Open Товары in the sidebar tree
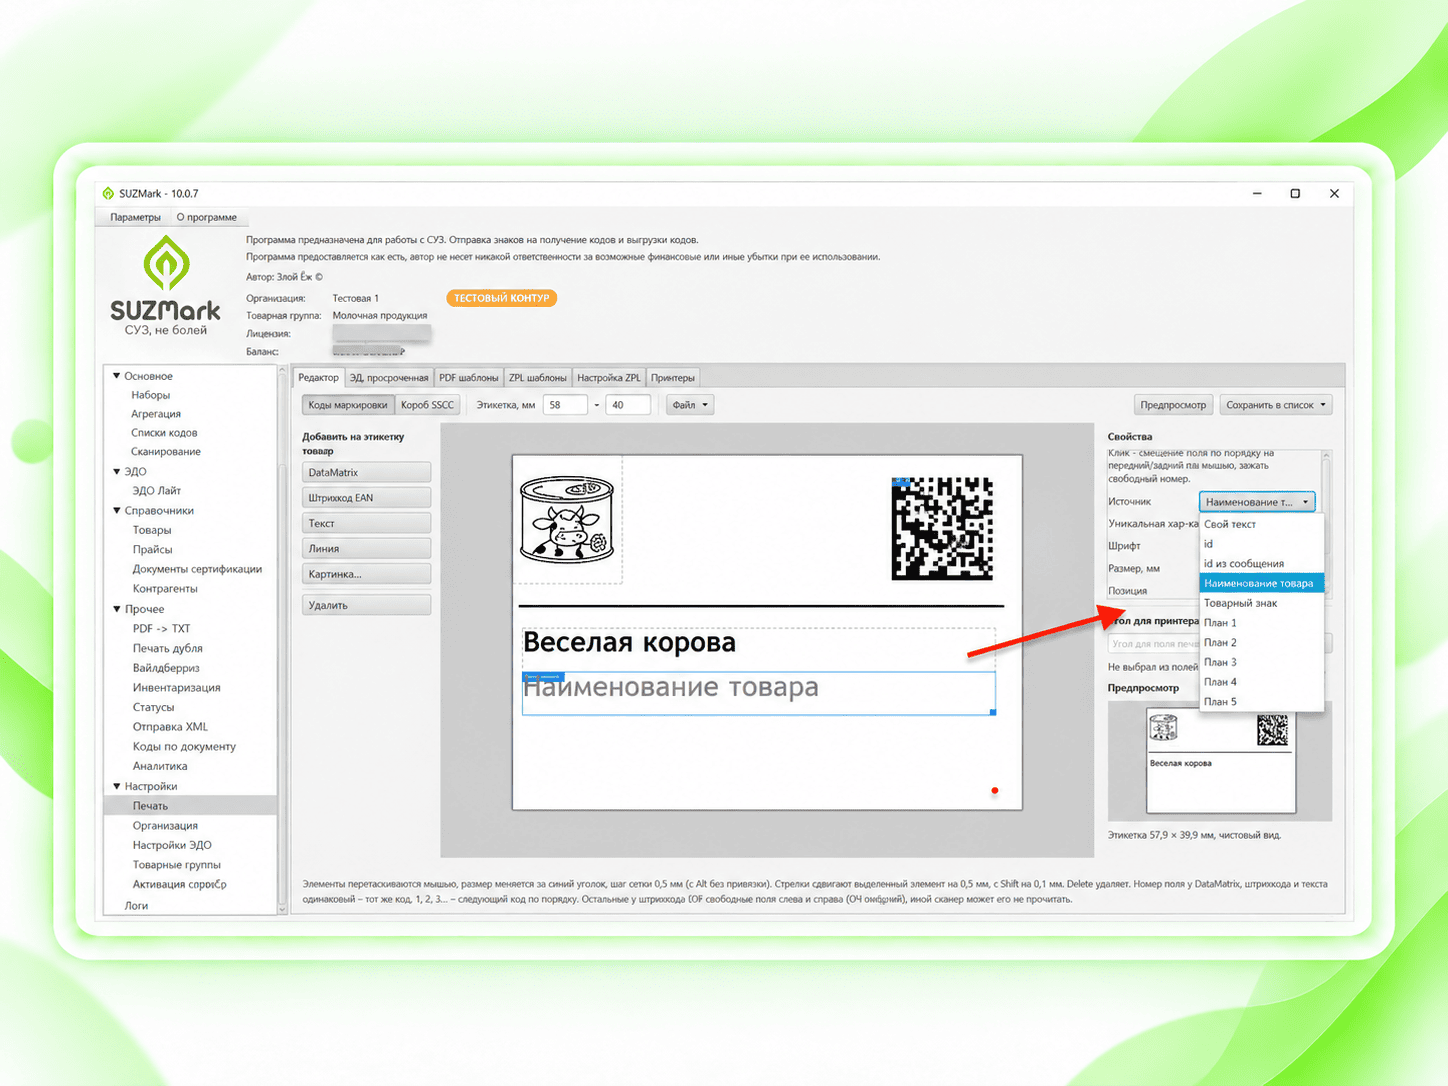The width and height of the screenshot is (1448, 1086). 152,530
